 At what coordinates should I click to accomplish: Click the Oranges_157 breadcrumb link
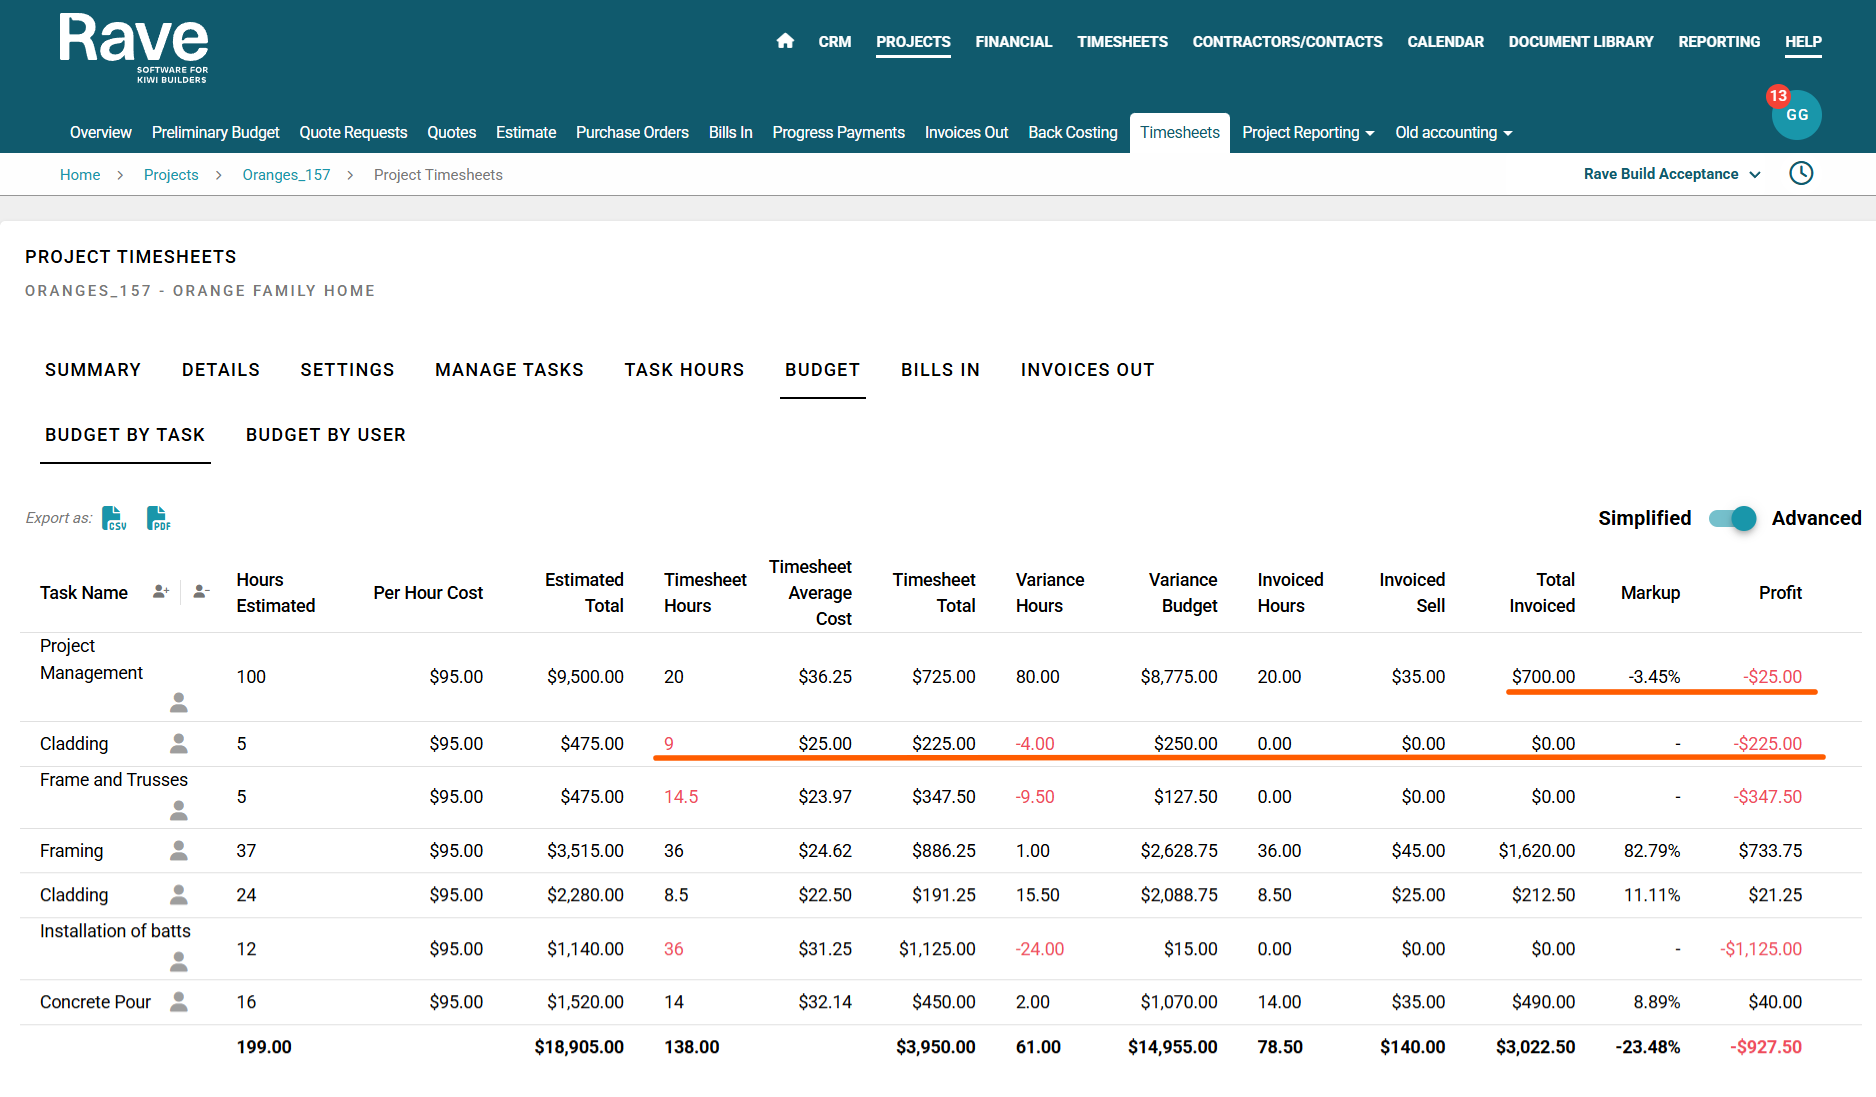pos(286,175)
